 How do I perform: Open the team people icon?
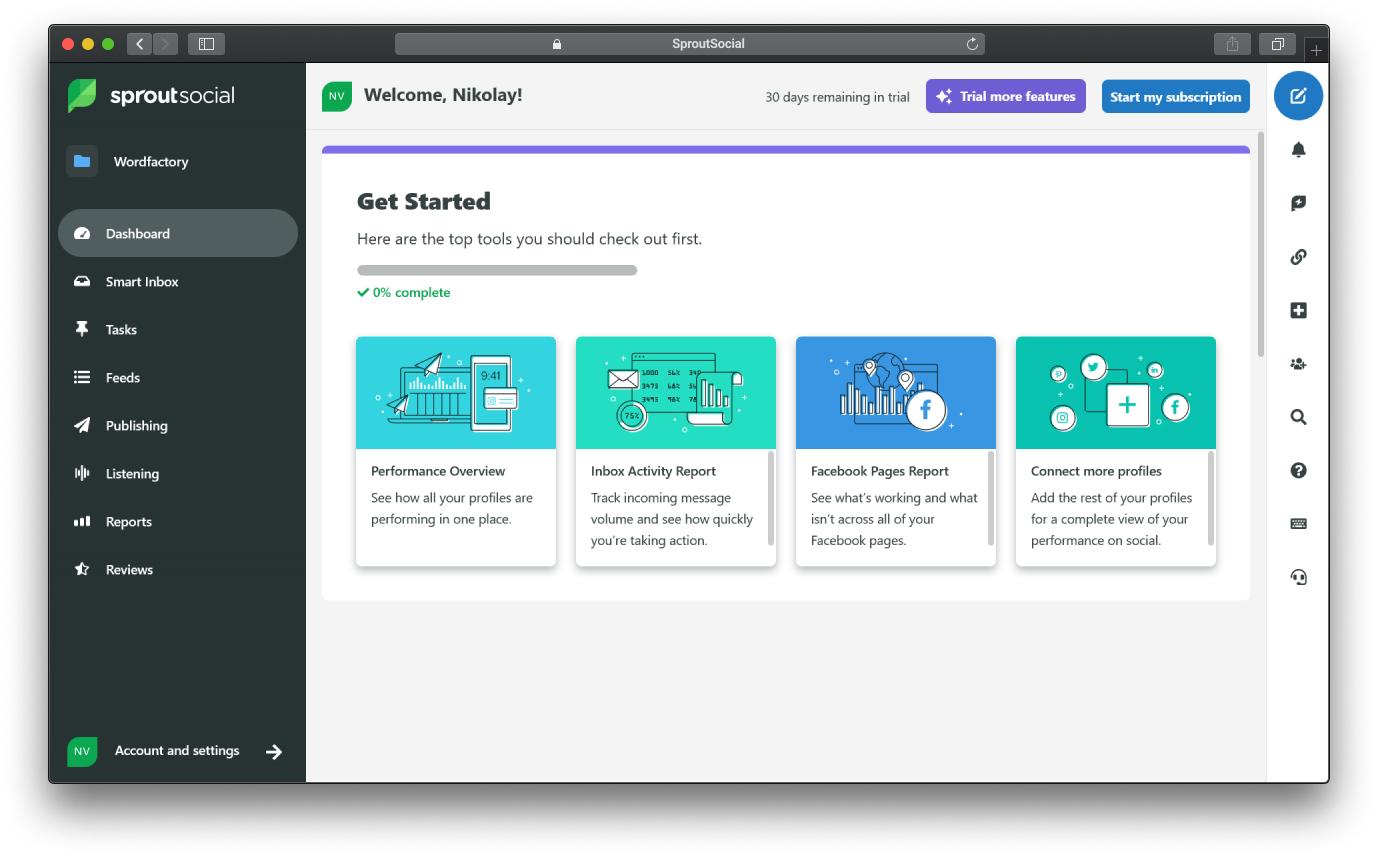click(1298, 364)
